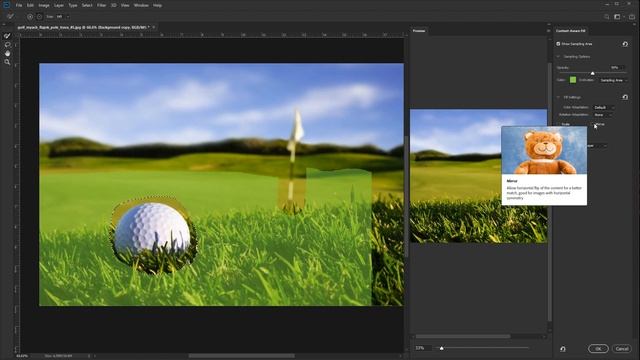Collapse the Sampling Options section
The height and width of the screenshot is (360, 640).
click(558, 57)
